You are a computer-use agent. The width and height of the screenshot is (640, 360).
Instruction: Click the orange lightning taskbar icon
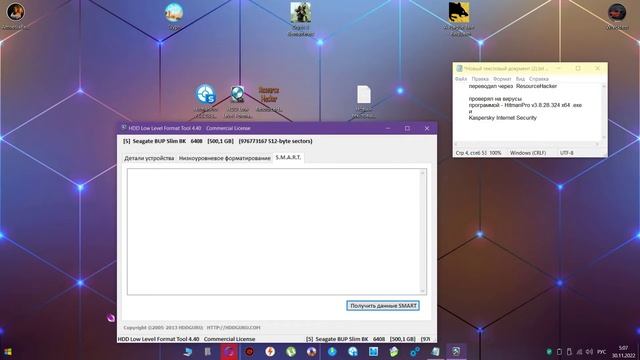click(x=270, y=351)
